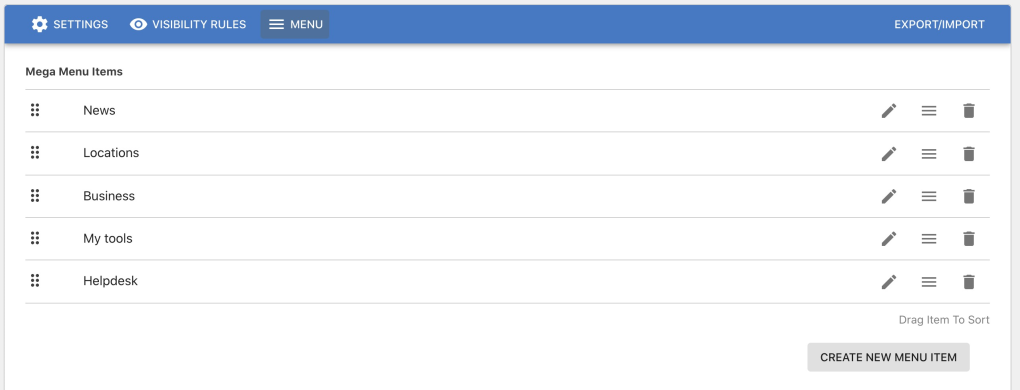Open submenu lines icon for News
This screenshot has width=1020, height=390.
pyautogui.click(x=929, y=110)
